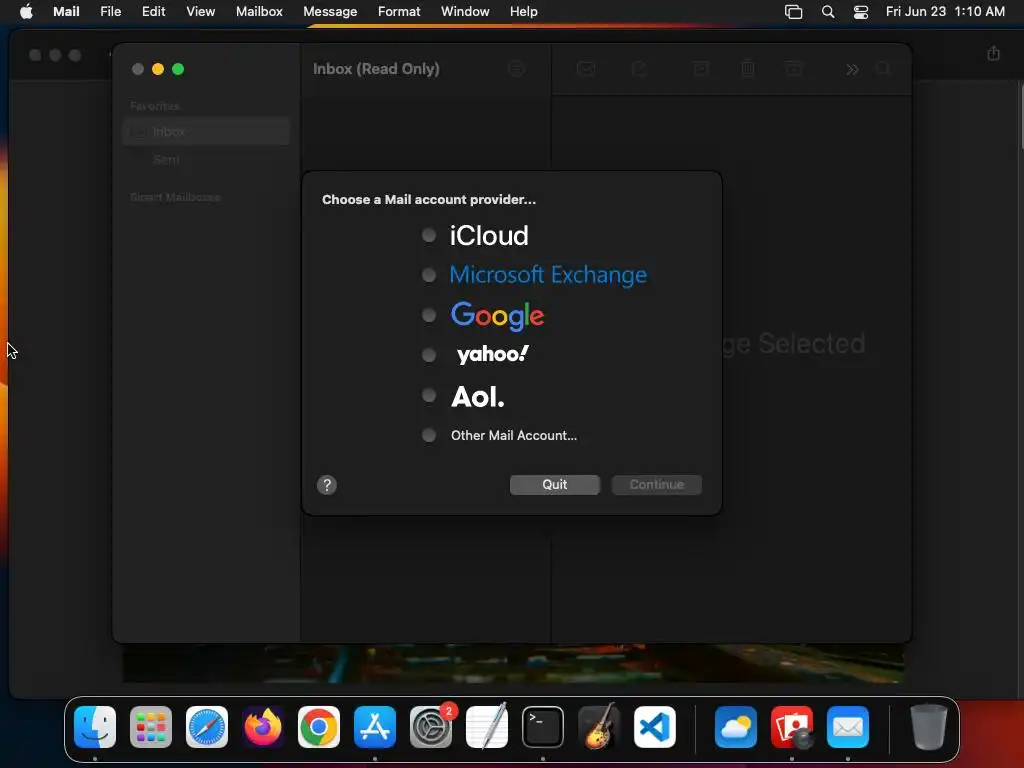Select Other Mail Account... option
Screen dimensions: 1024x768
click(x=428, y=435)
